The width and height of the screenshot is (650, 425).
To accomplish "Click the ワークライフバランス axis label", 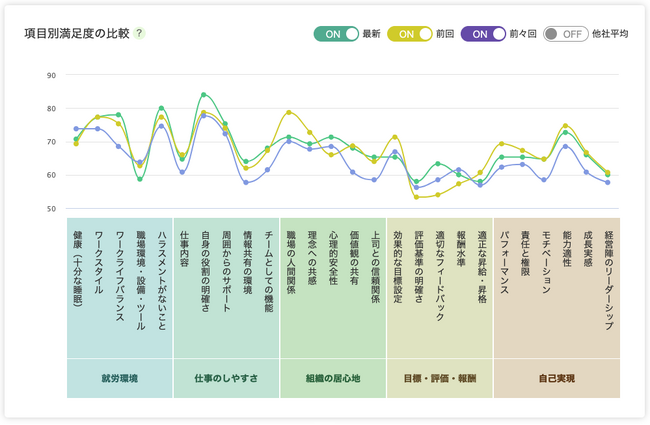I will click(119, 277).
